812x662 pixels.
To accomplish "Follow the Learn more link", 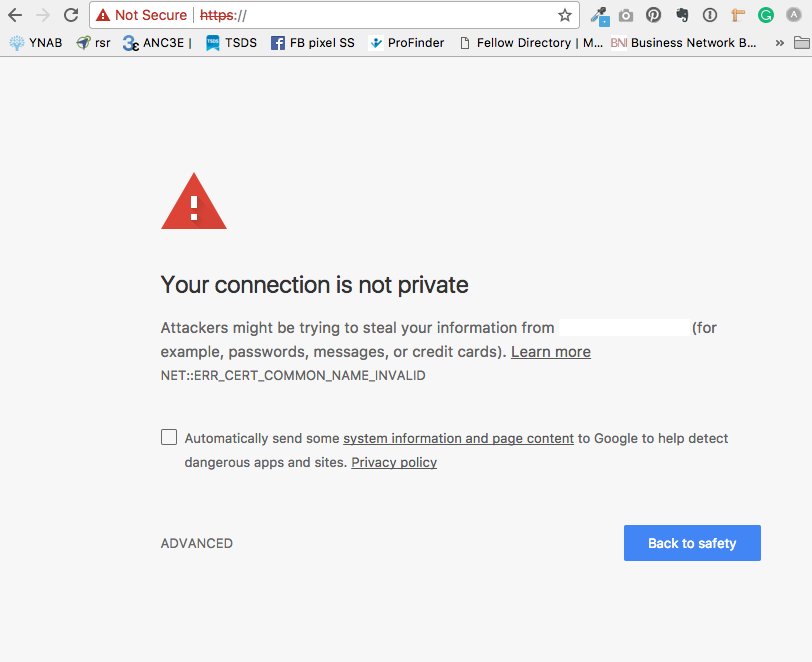I will [x=550, y=352].
